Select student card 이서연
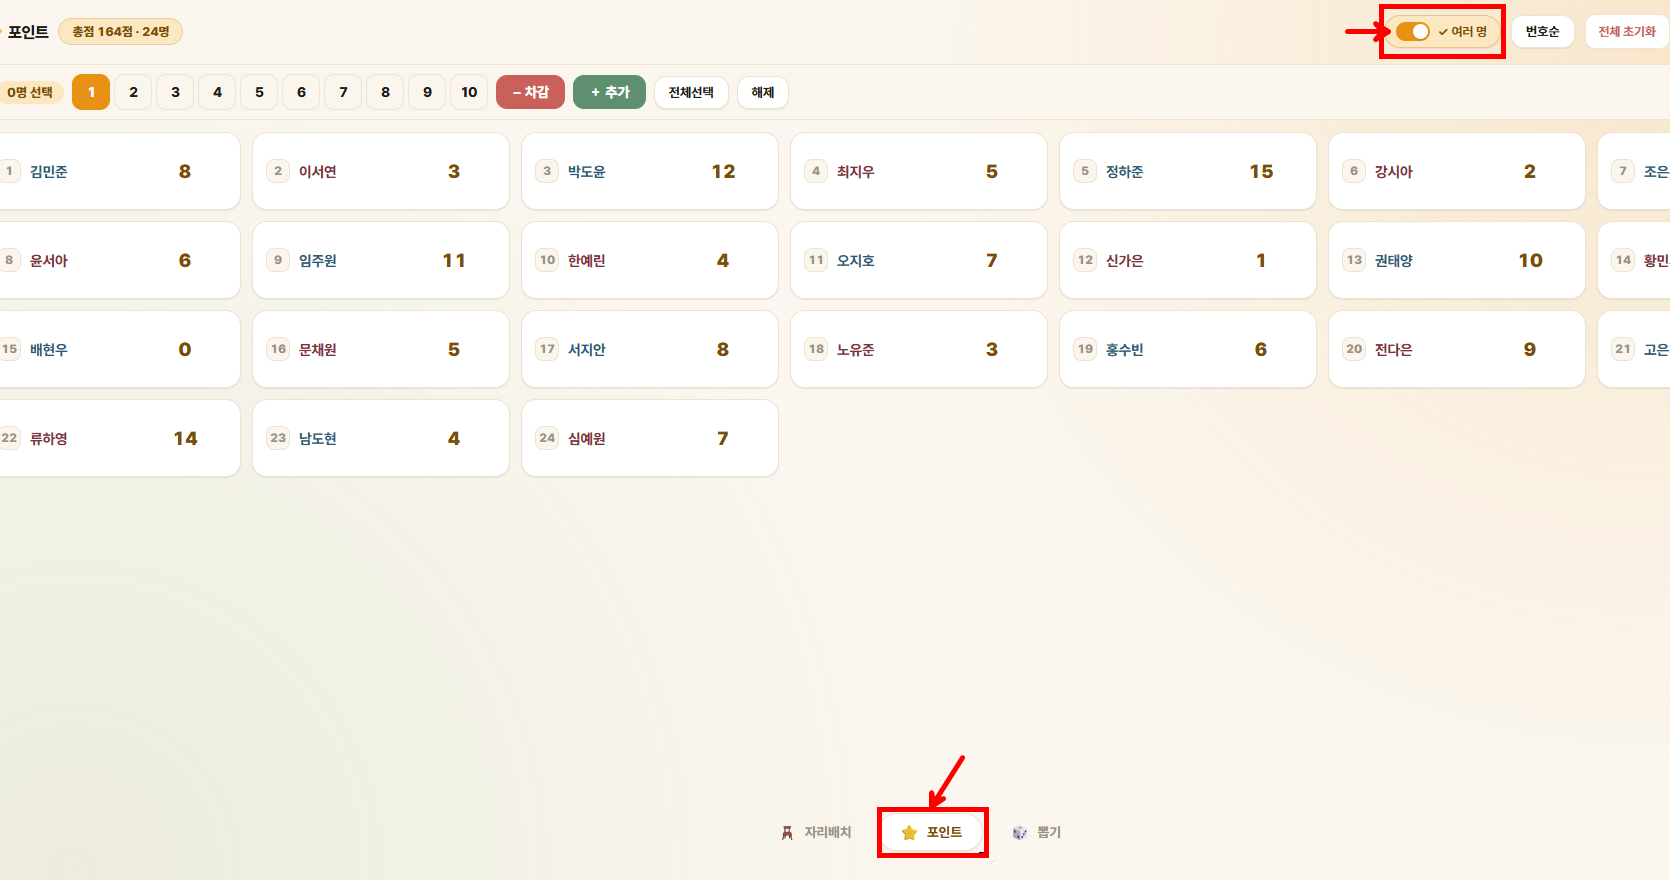The height and width of the screenshot is (880, 1670). point(381,171)
